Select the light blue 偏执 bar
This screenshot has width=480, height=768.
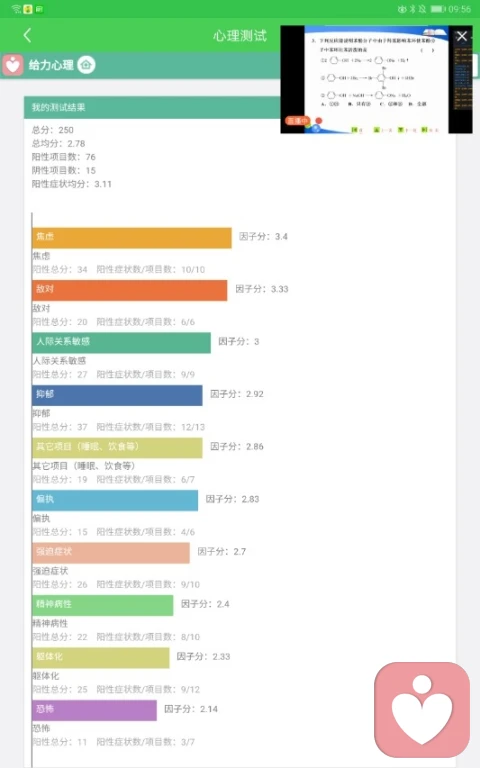[115, 500]
